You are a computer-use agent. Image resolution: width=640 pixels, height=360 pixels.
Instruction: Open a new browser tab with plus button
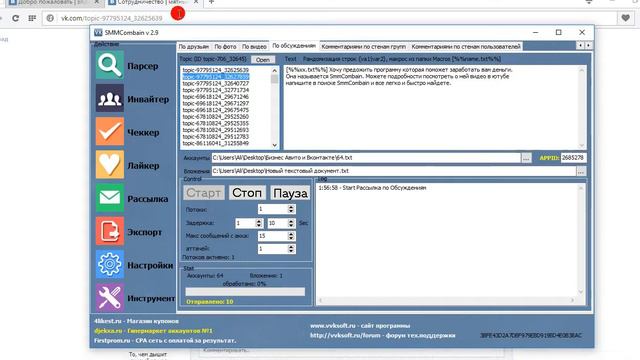pyautogui.click(x=211, y=2)
